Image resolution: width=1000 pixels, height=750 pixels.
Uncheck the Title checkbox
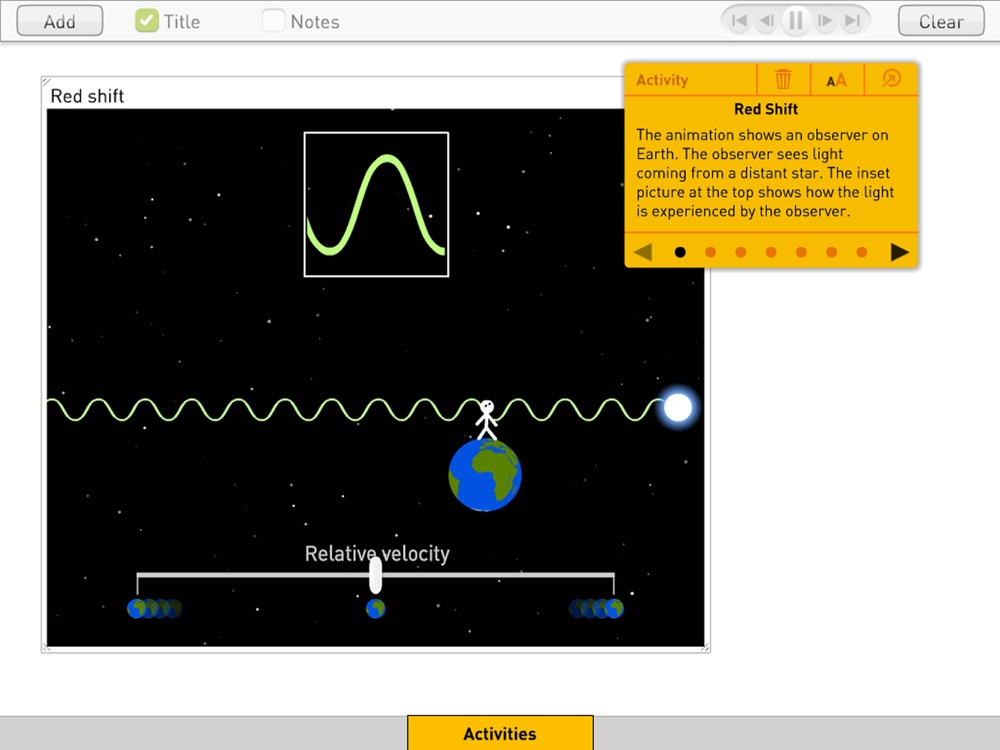[x=147, y=21]
